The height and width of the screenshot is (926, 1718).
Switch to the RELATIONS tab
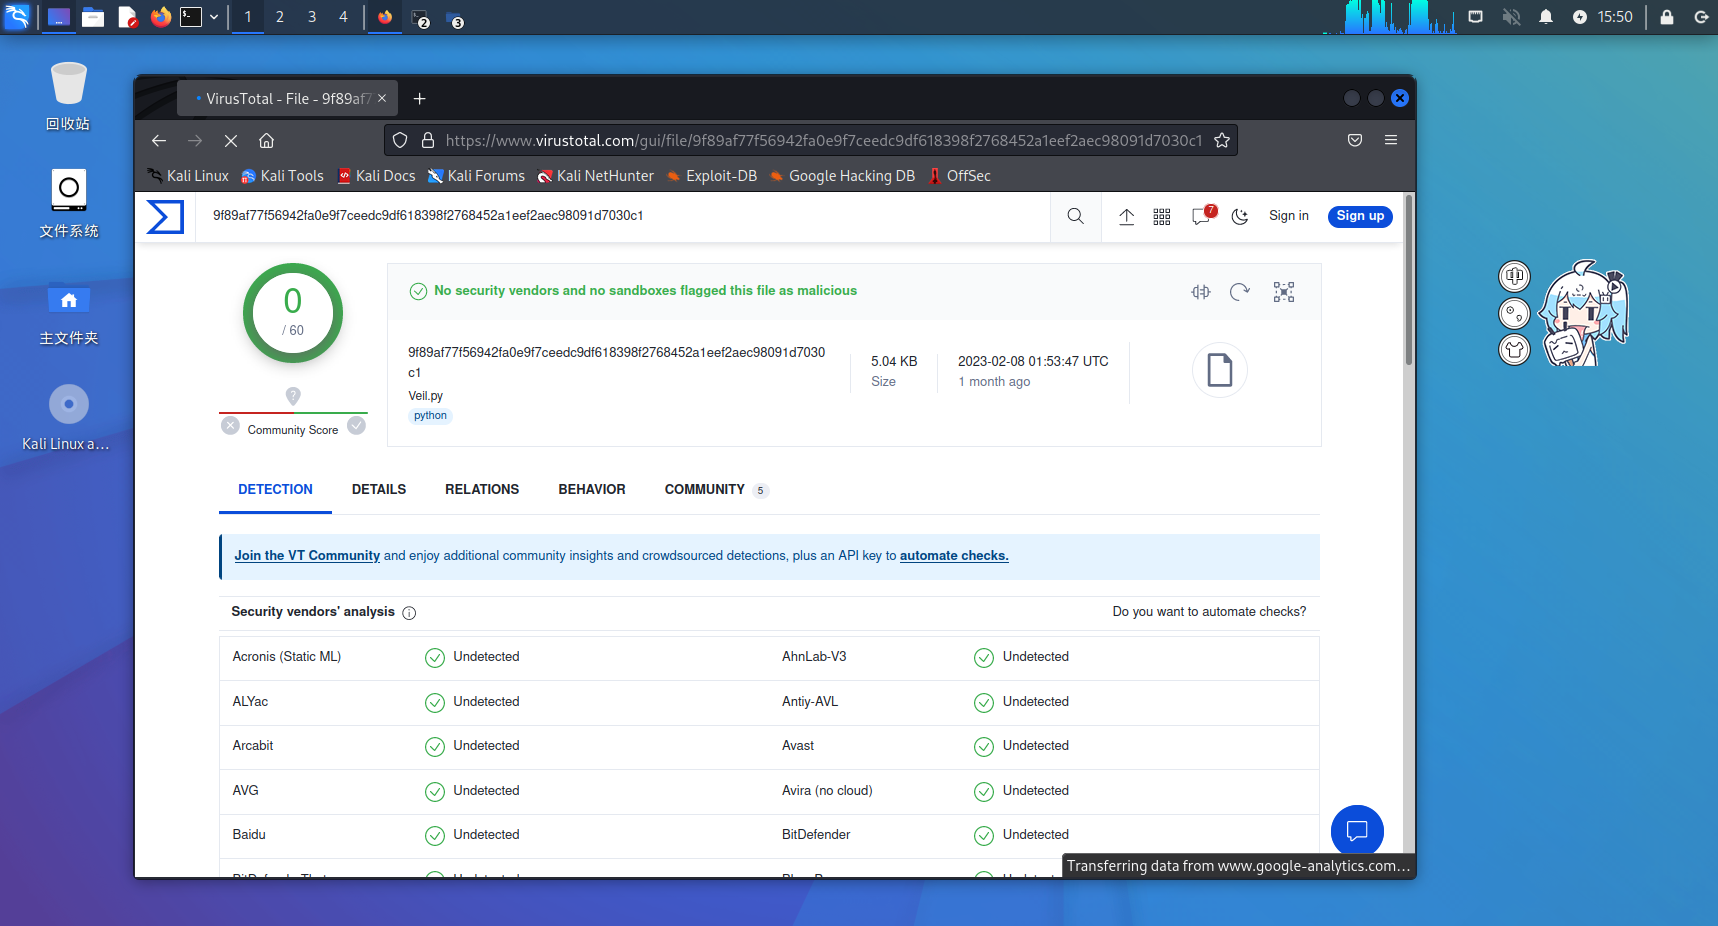tap(482, 490)
